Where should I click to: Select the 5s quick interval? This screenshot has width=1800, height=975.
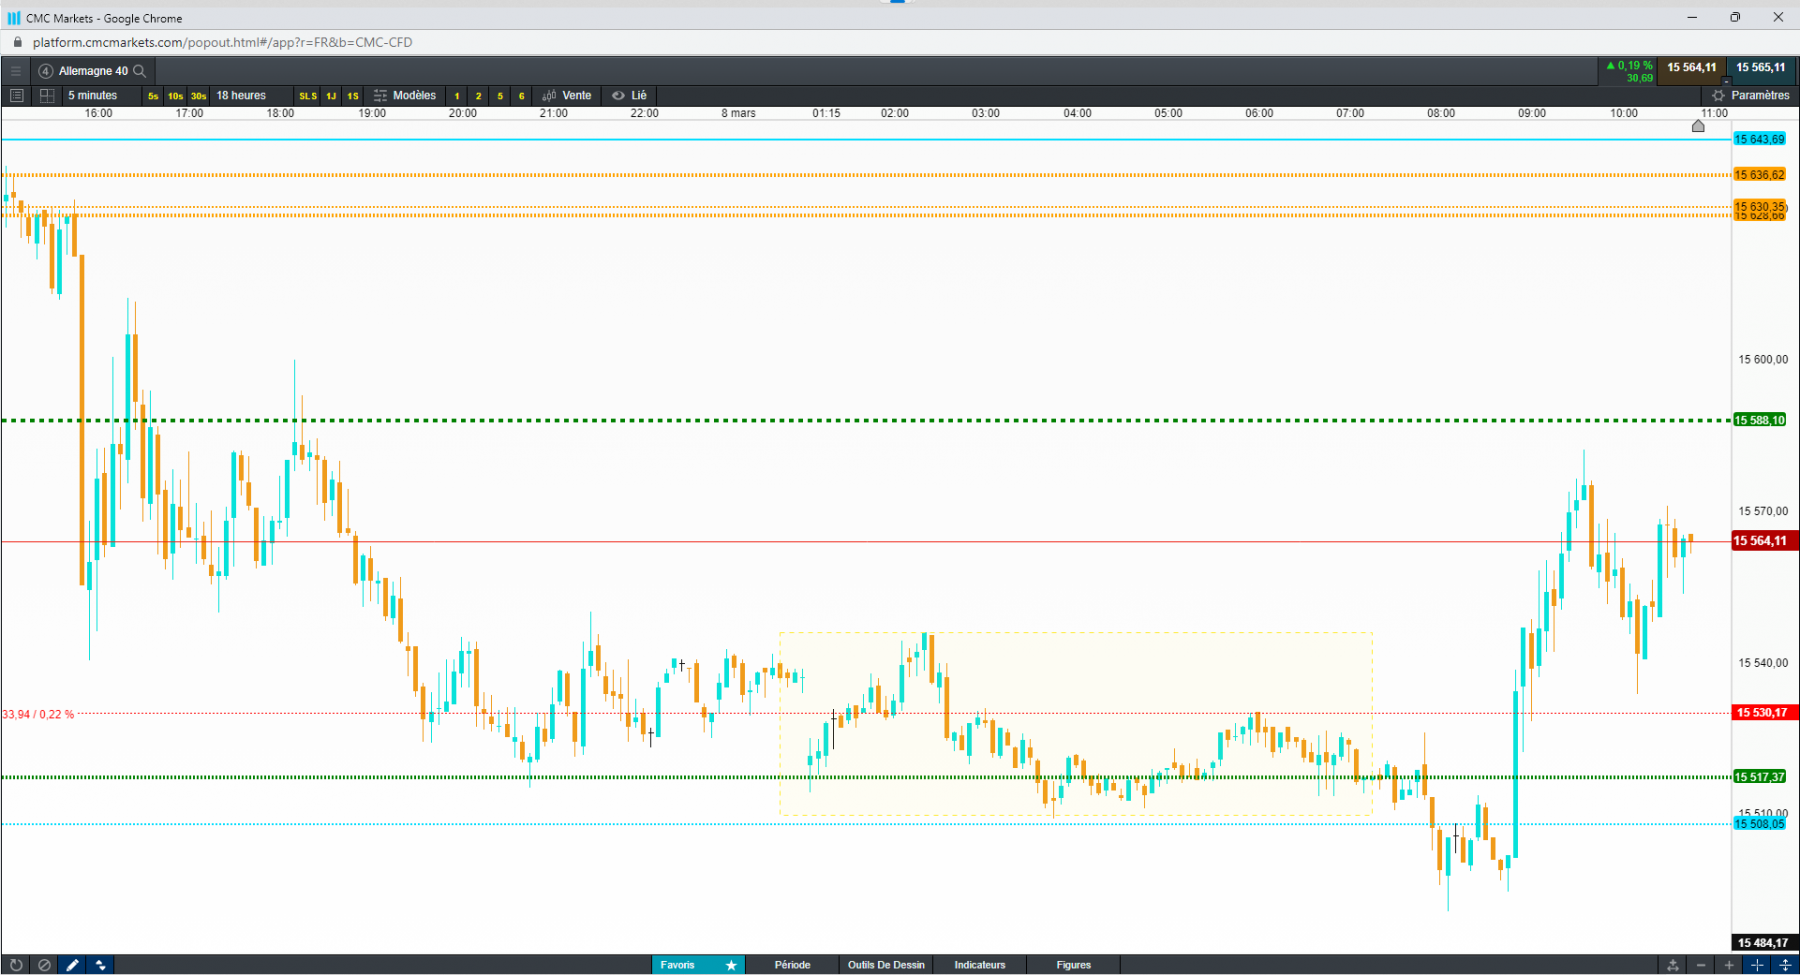coord(153,96)
